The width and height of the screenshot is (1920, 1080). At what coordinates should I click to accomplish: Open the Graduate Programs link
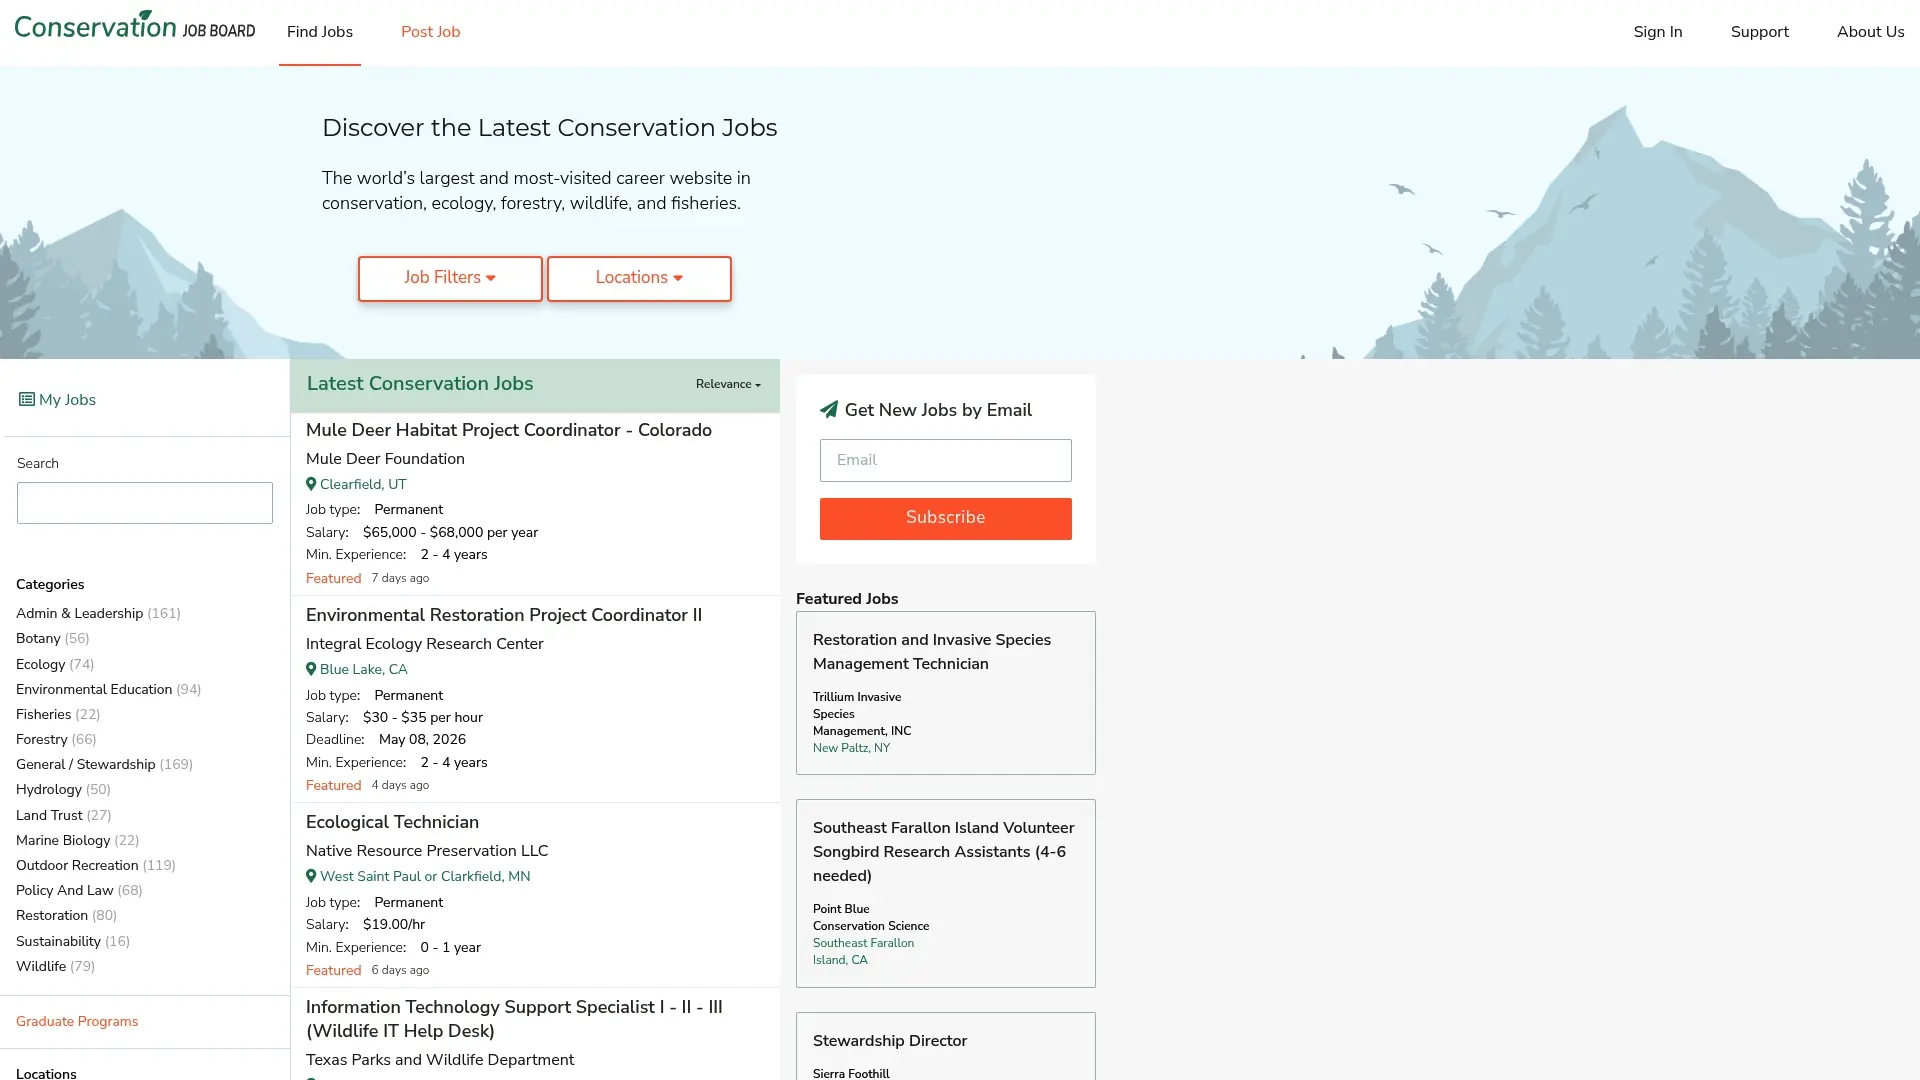(77, 1021)
